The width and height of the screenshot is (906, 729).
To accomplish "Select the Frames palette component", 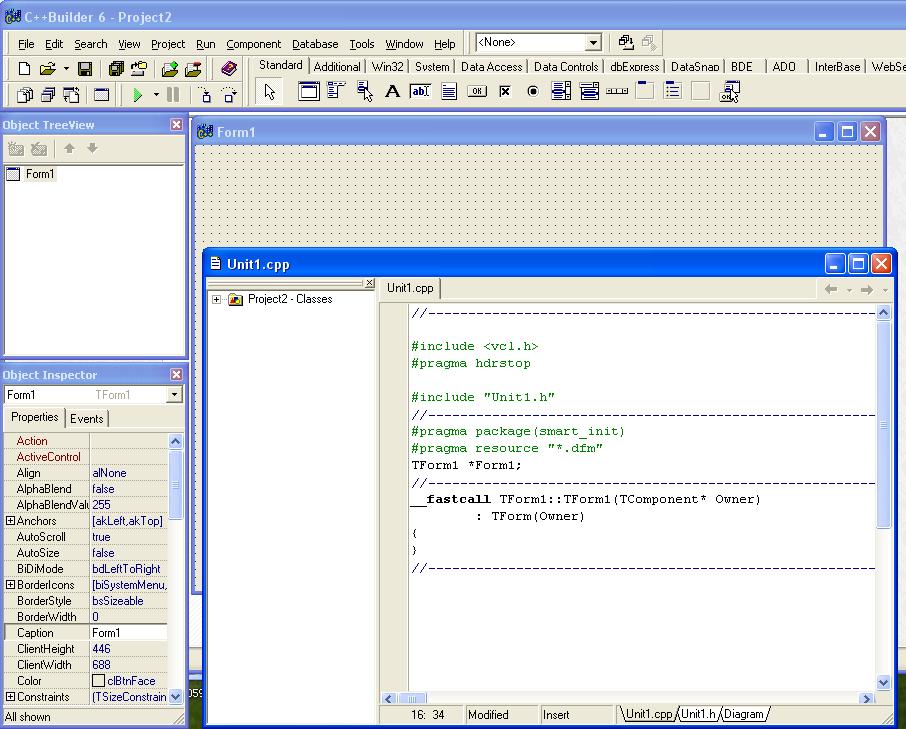I will pos(309,91).
